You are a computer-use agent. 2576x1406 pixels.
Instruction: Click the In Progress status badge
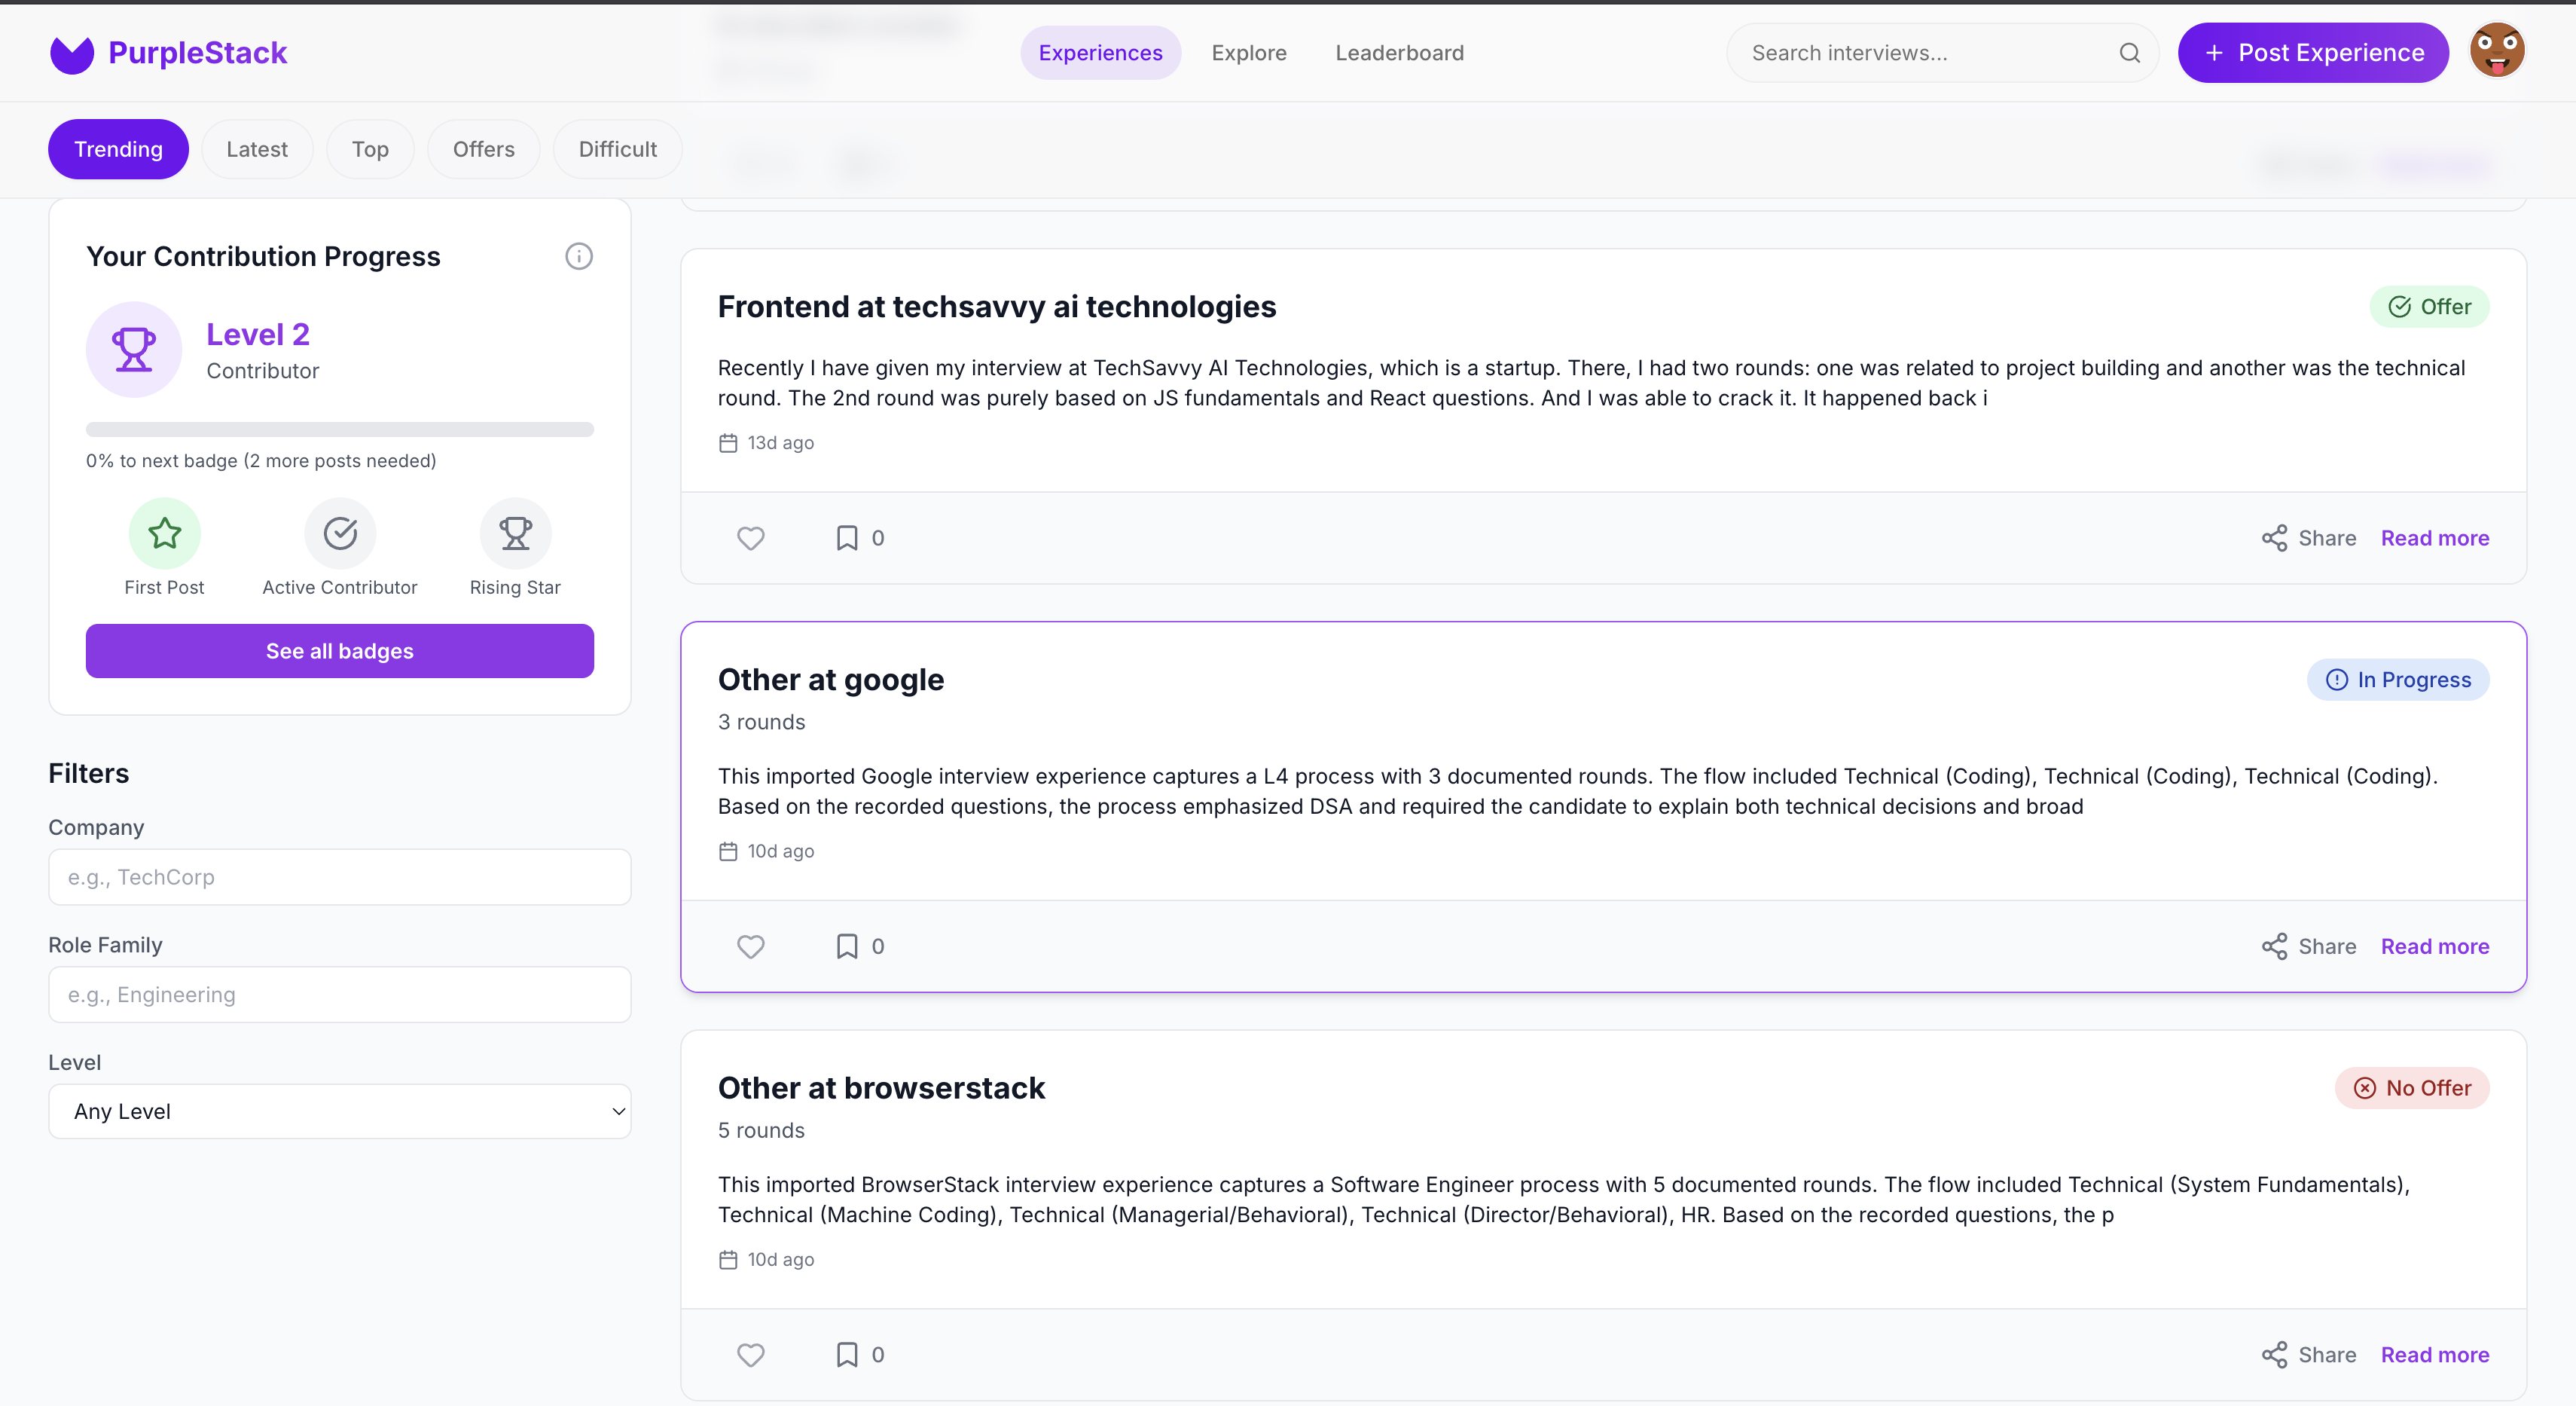(2399, 679)
